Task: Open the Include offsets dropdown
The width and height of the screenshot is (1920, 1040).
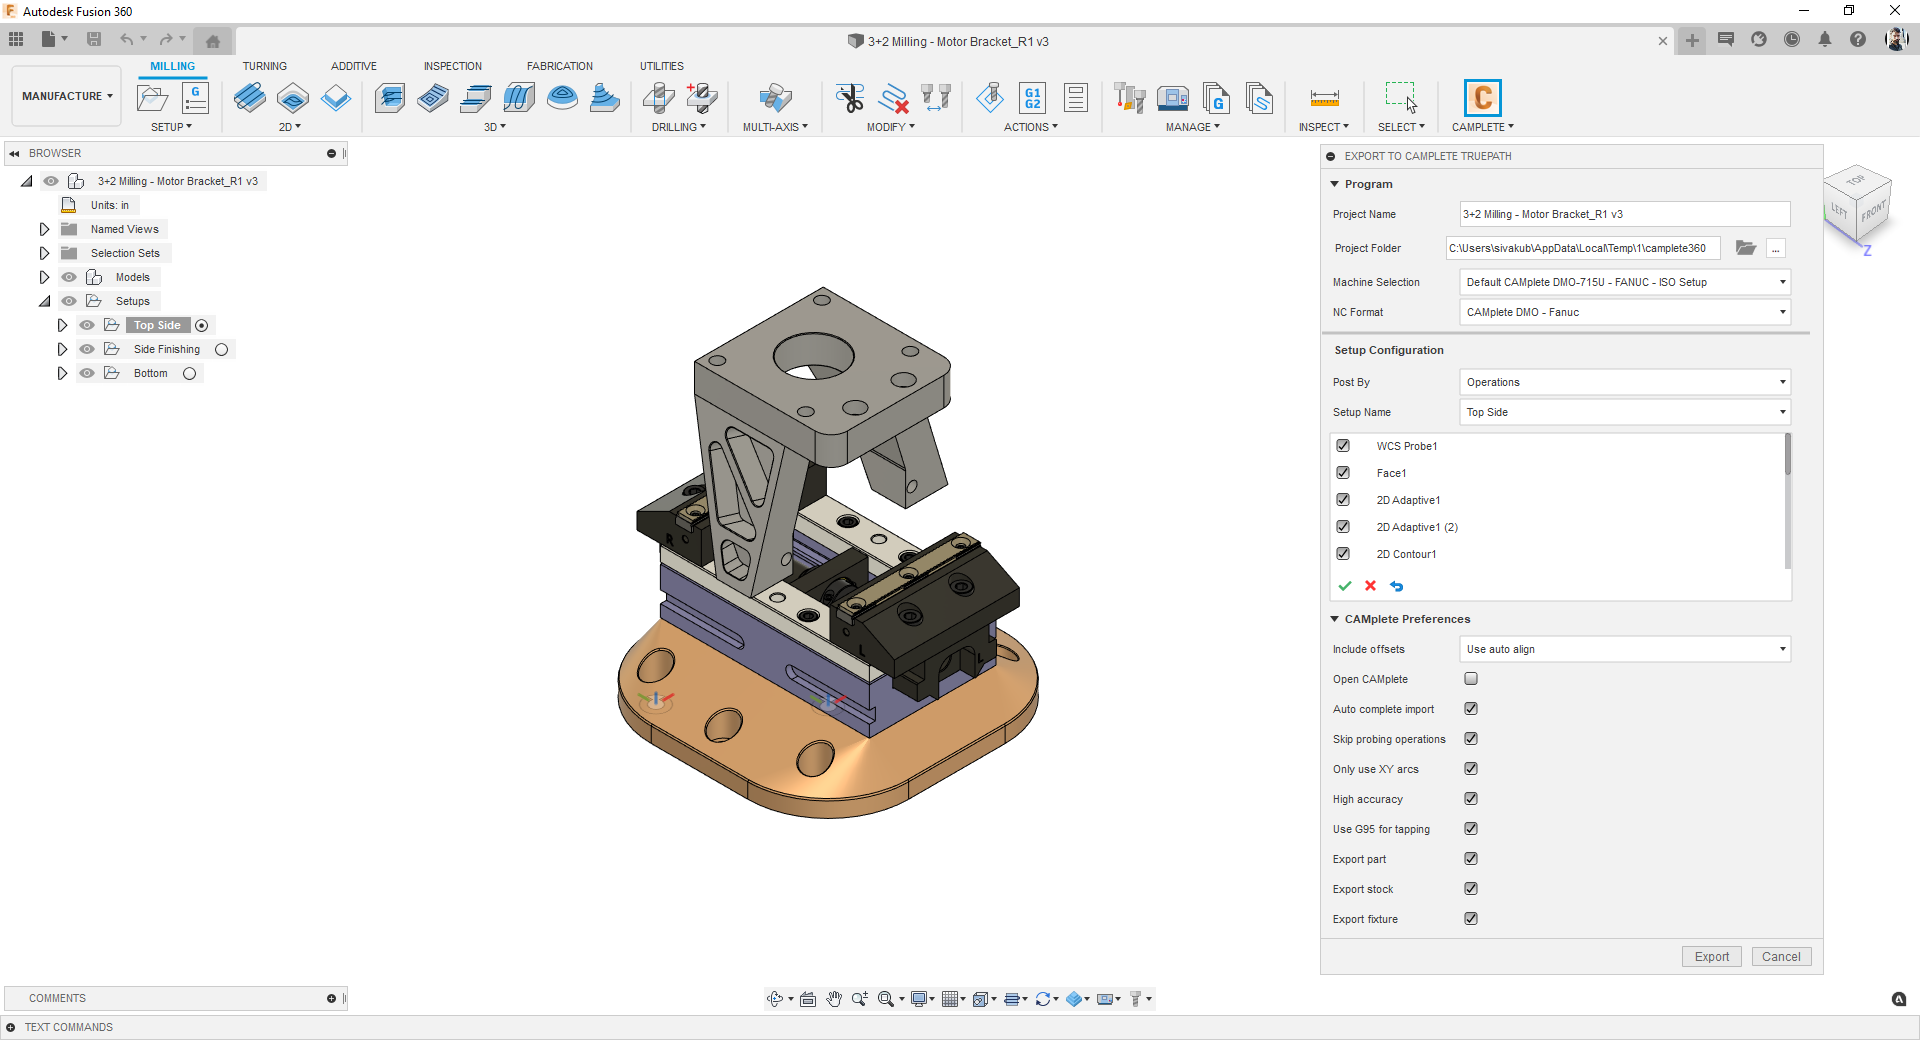Action: click(x=1624, y=649)
